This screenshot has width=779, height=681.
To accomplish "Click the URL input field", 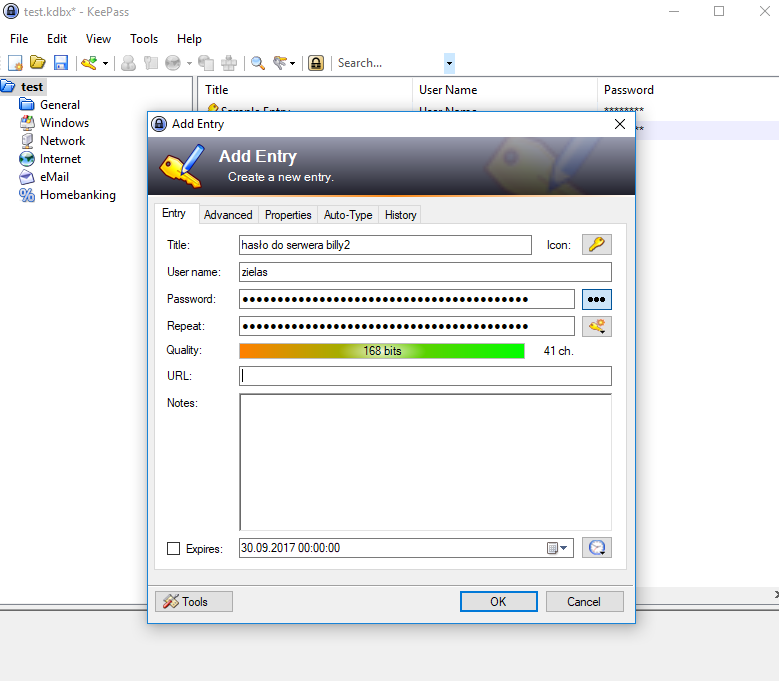I will tap(425, 376).
